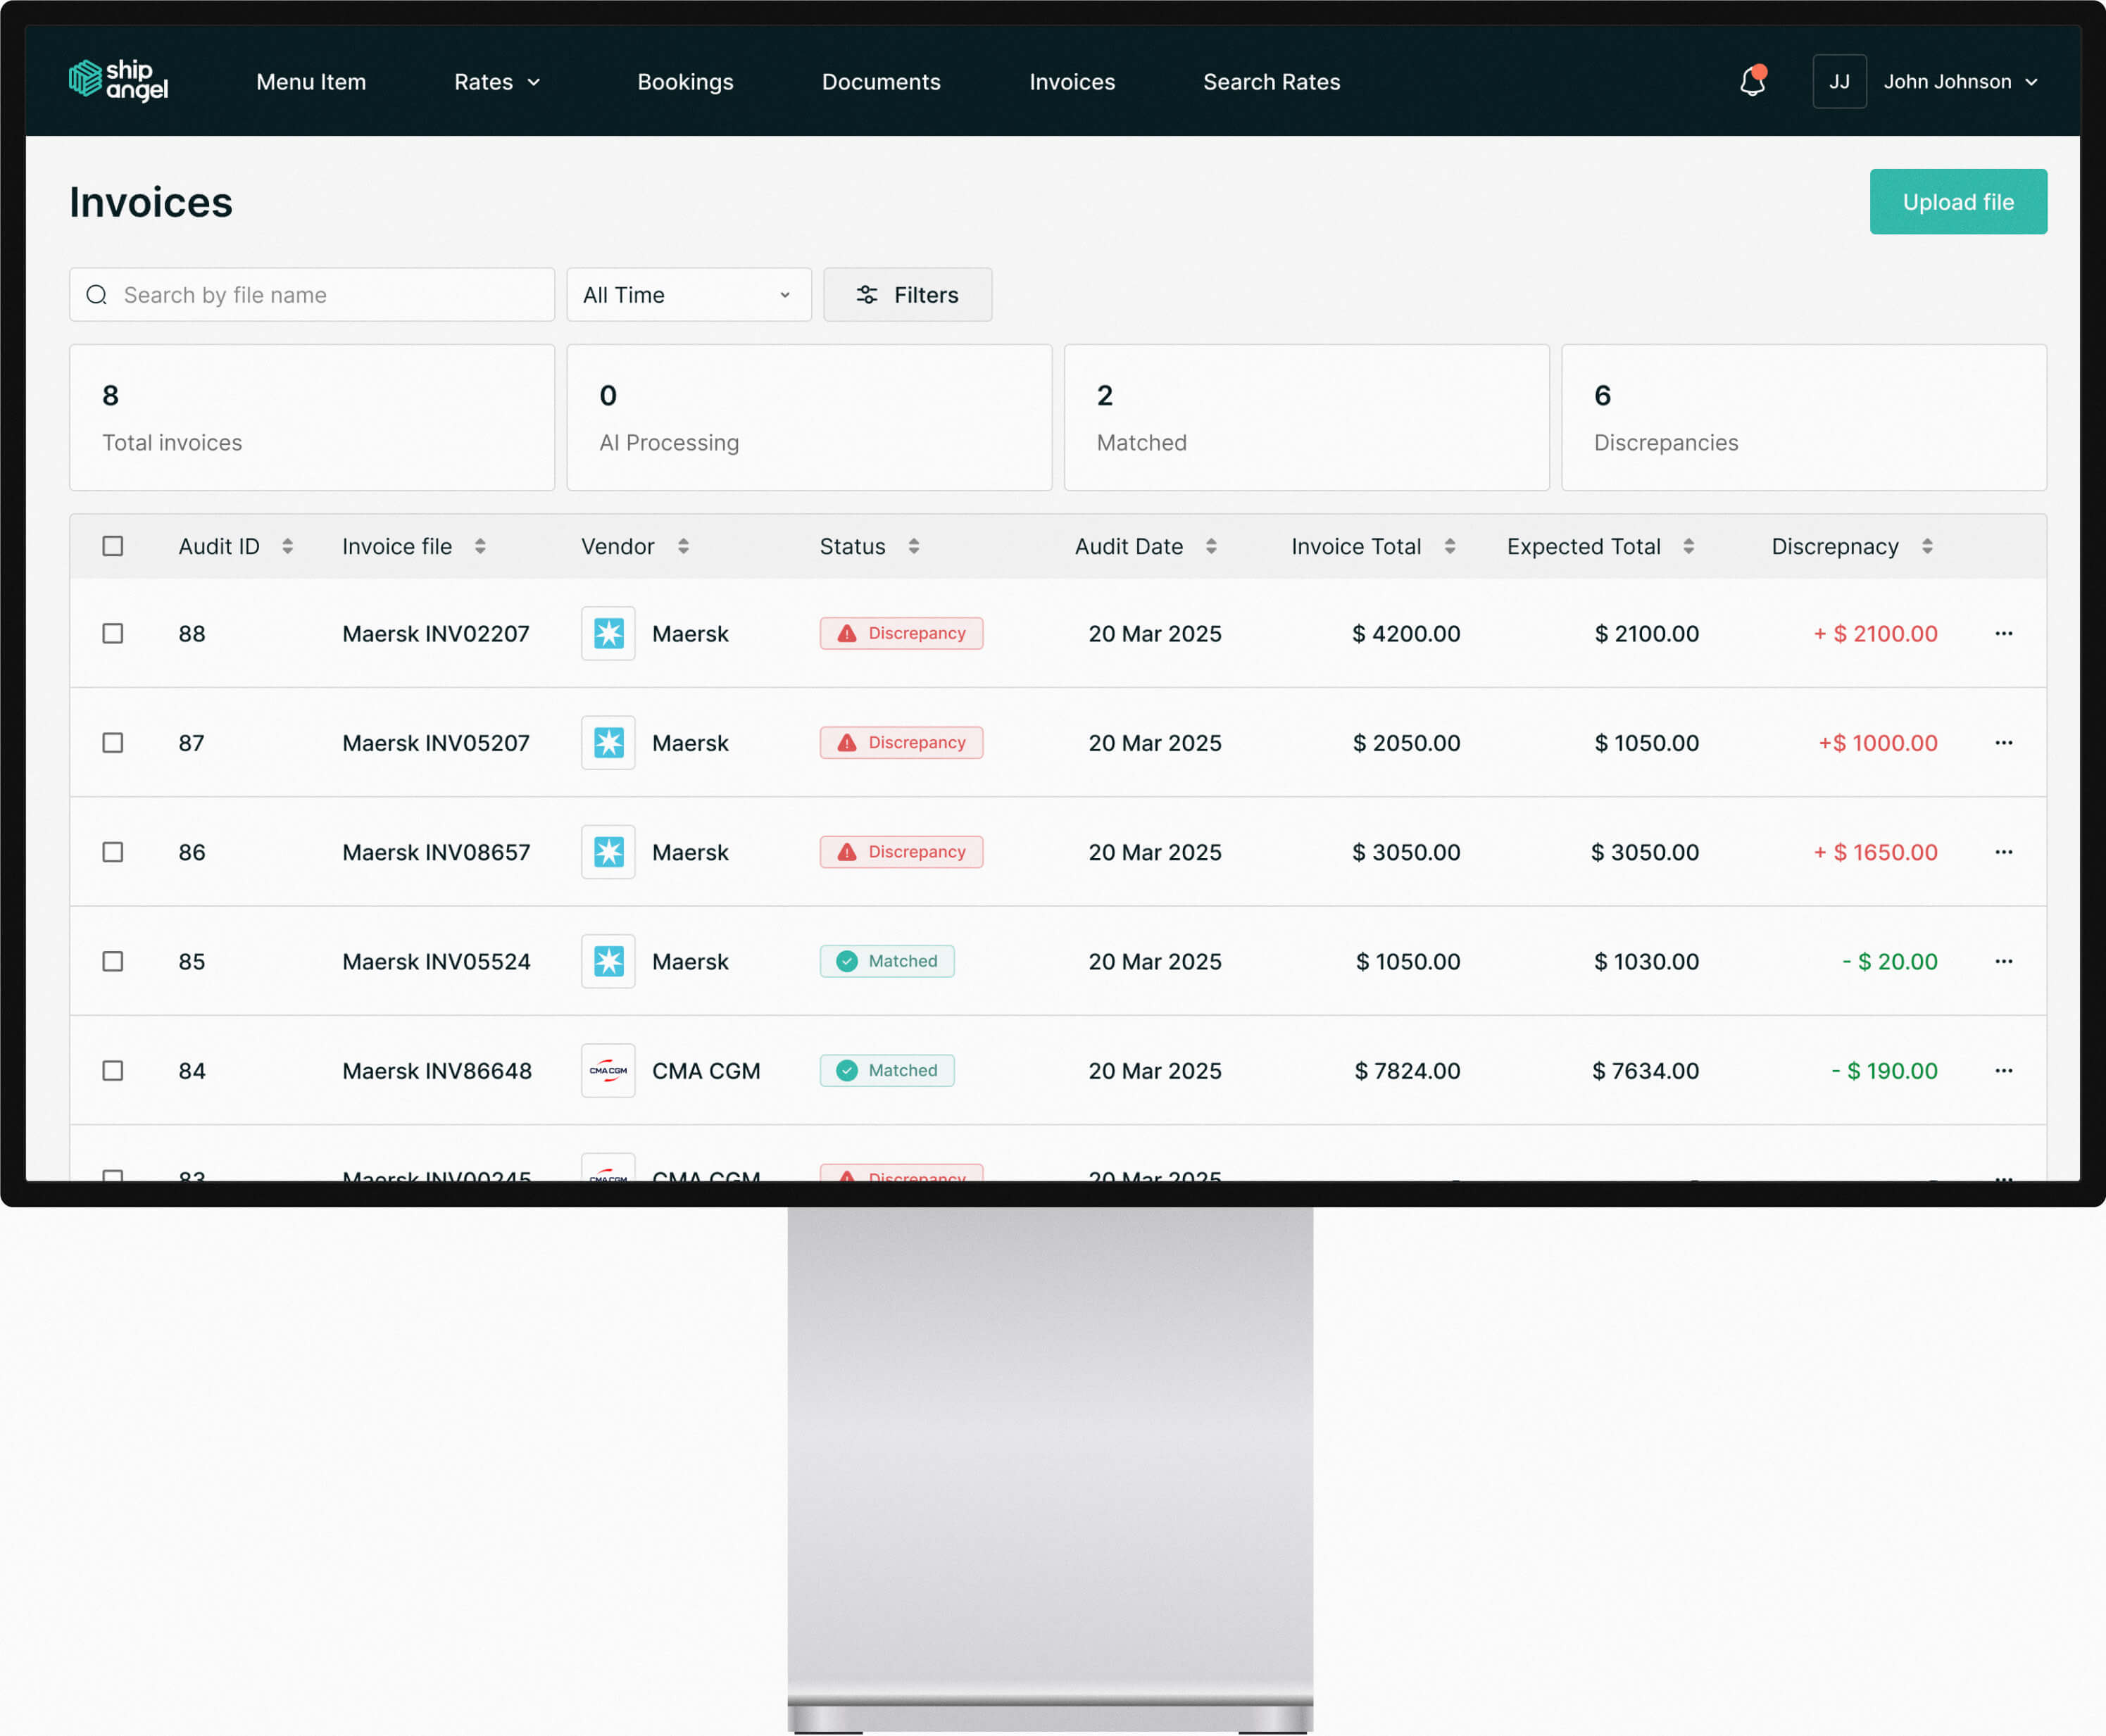The image size is (2106, 1736).
Task: Check the box for audit 86
Action: pyautogui.click(x=113, y=852)
